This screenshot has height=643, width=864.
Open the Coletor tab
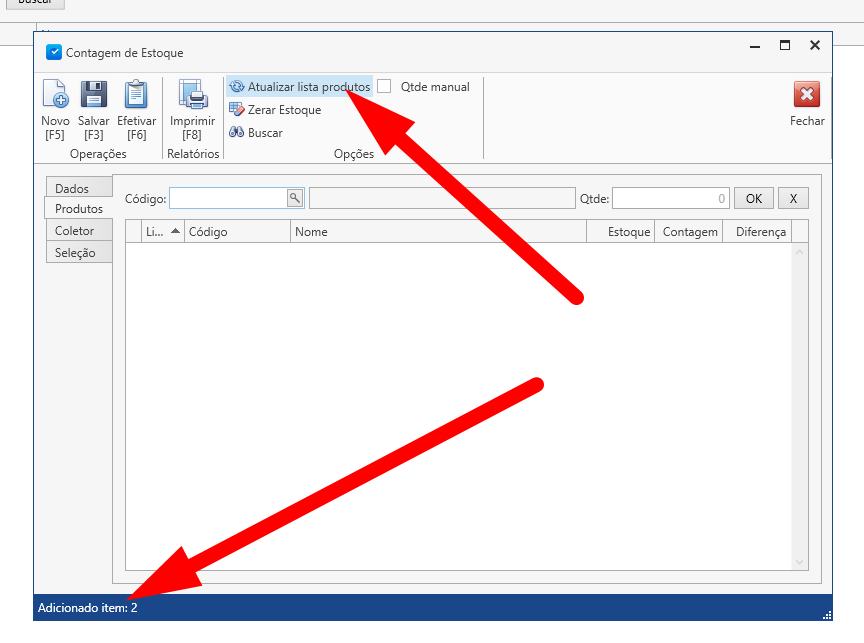75,231
